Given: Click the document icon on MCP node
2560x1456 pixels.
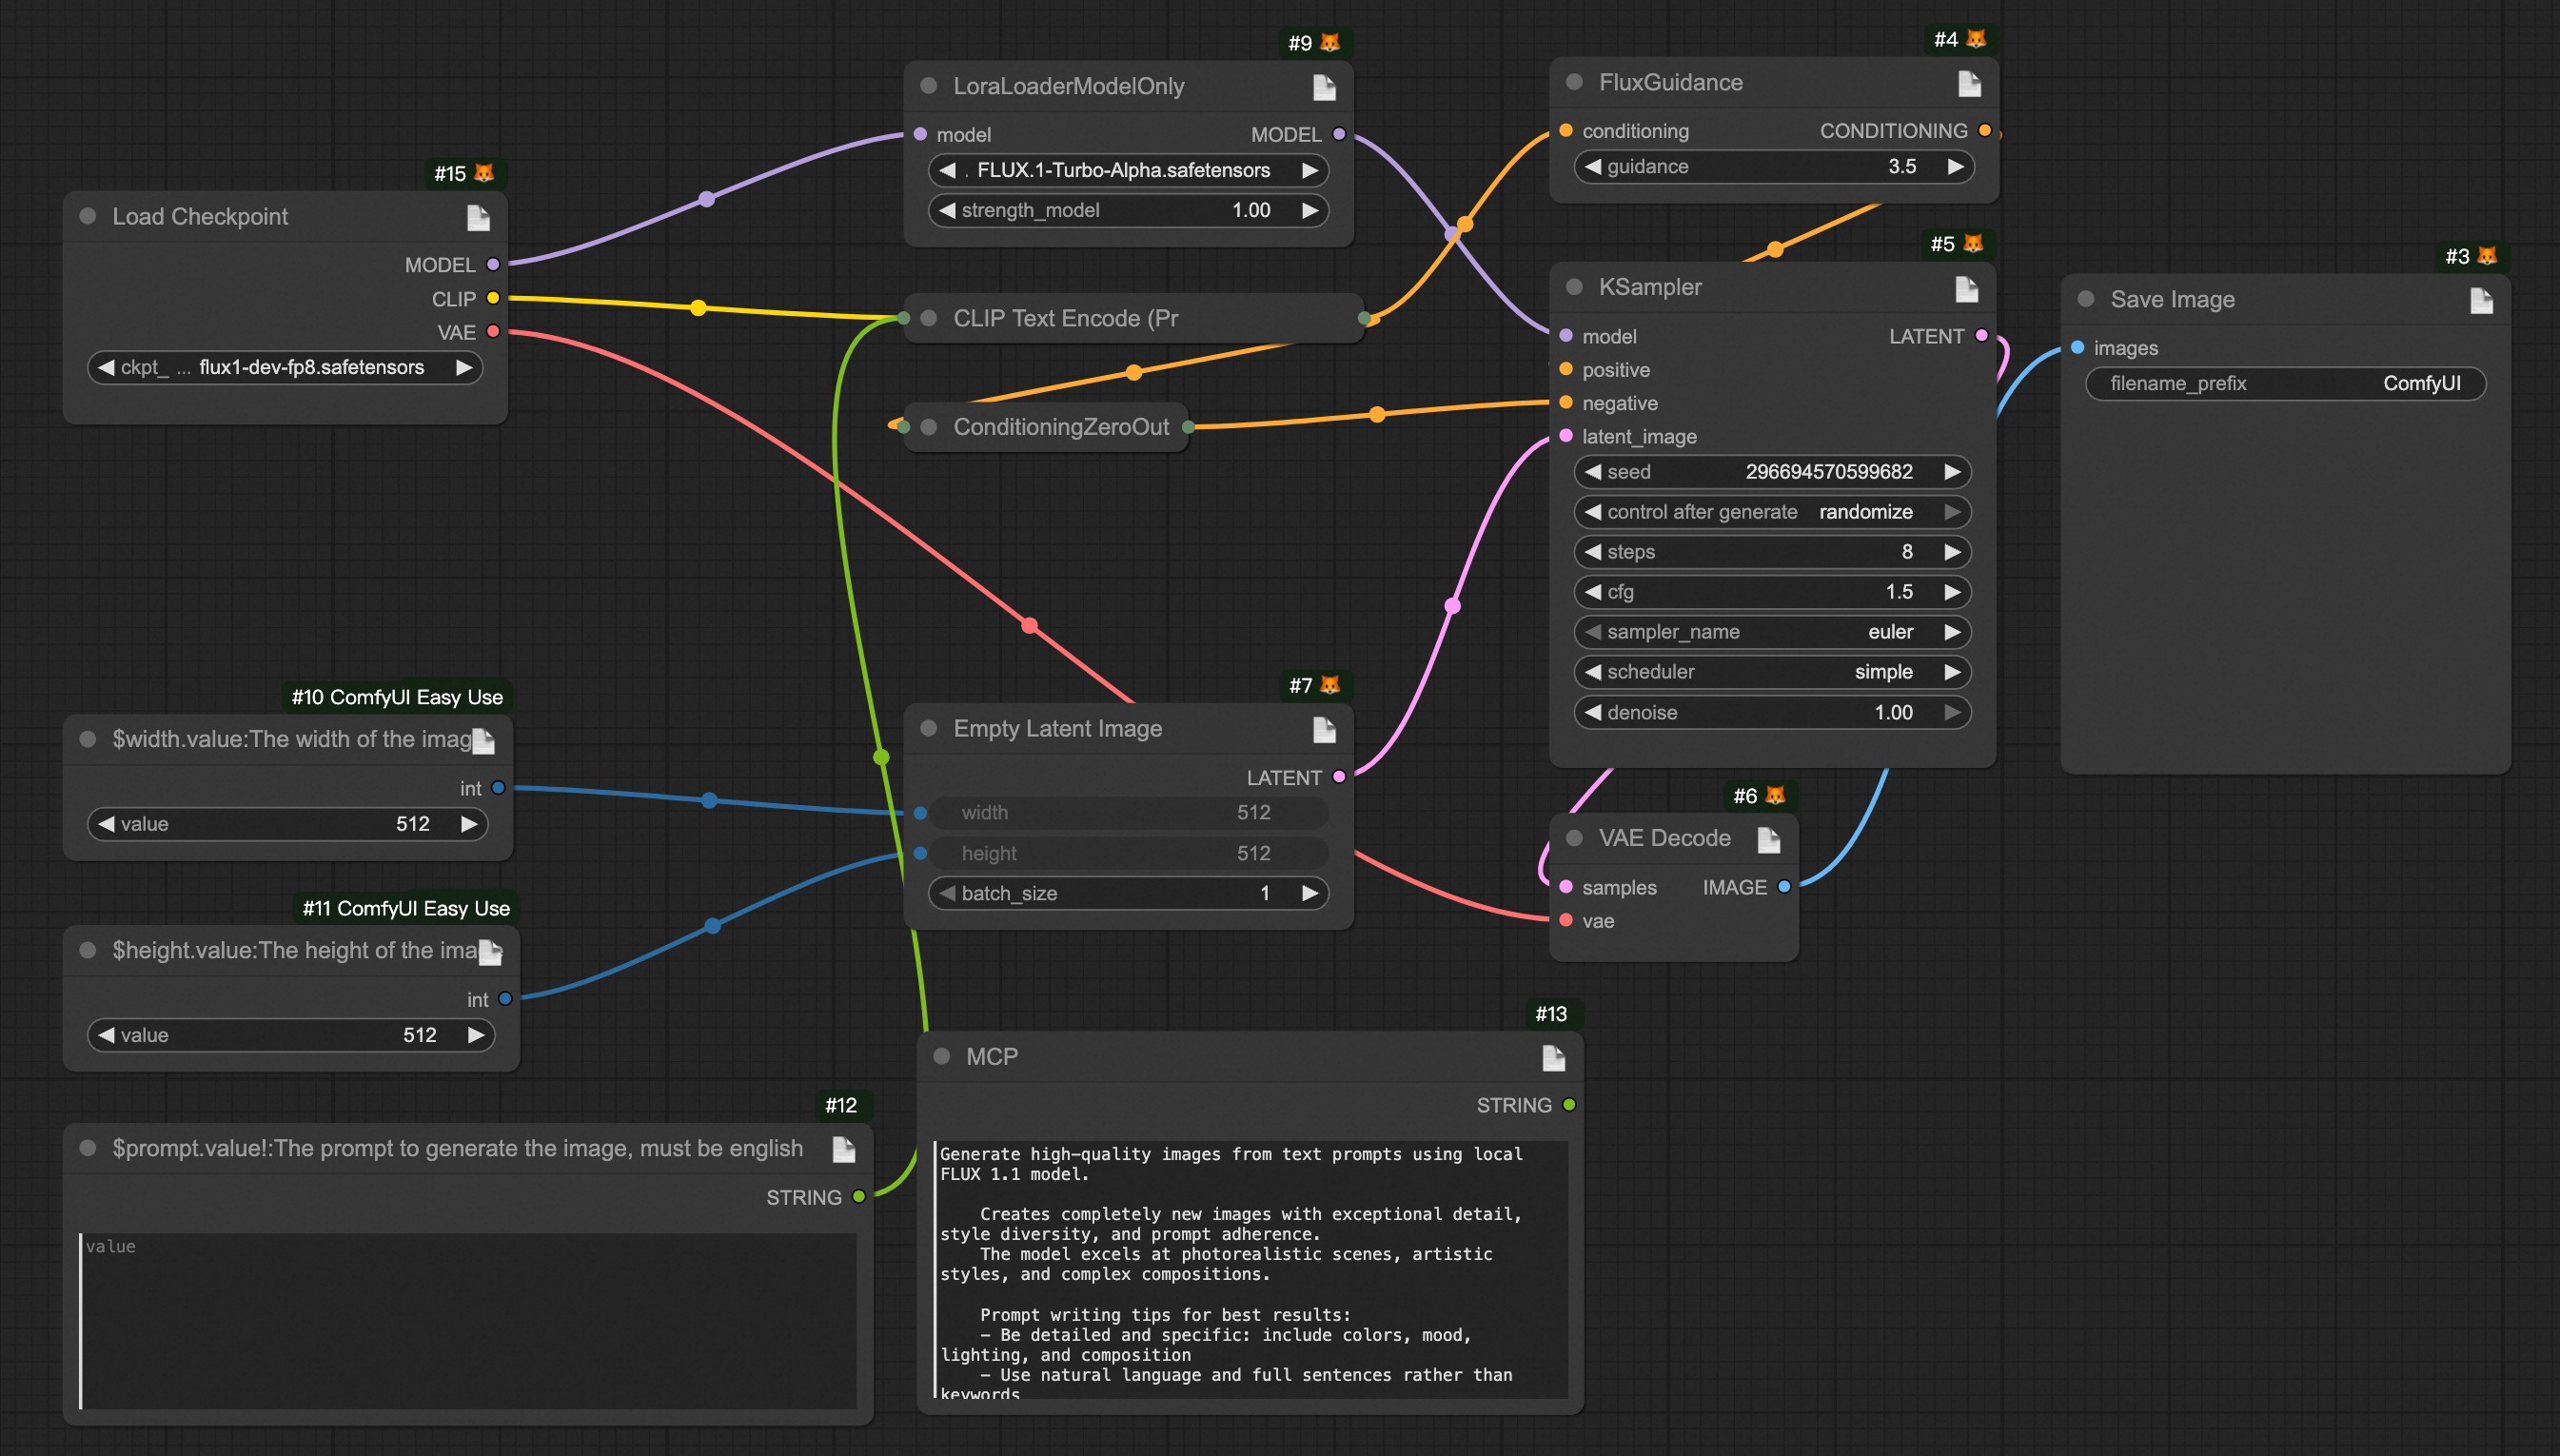Looking at the screenshot, I should coord(1553,1058).
